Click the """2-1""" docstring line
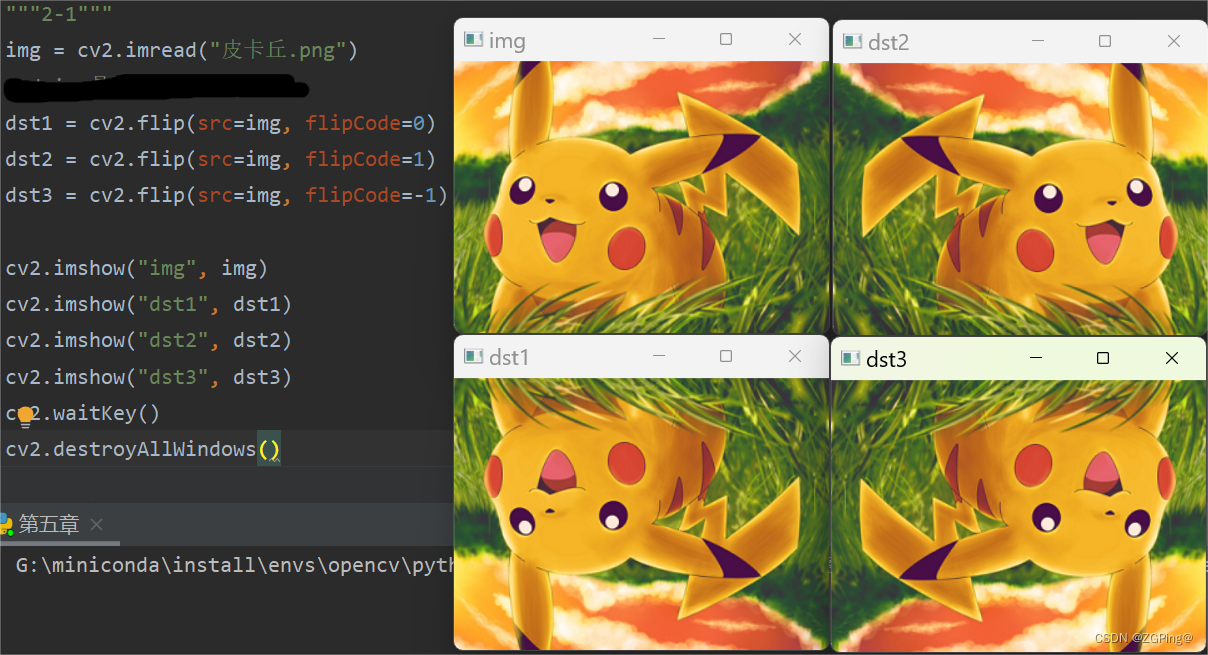The width and height of the screenshot is (1208, 655). coord(59,14)
